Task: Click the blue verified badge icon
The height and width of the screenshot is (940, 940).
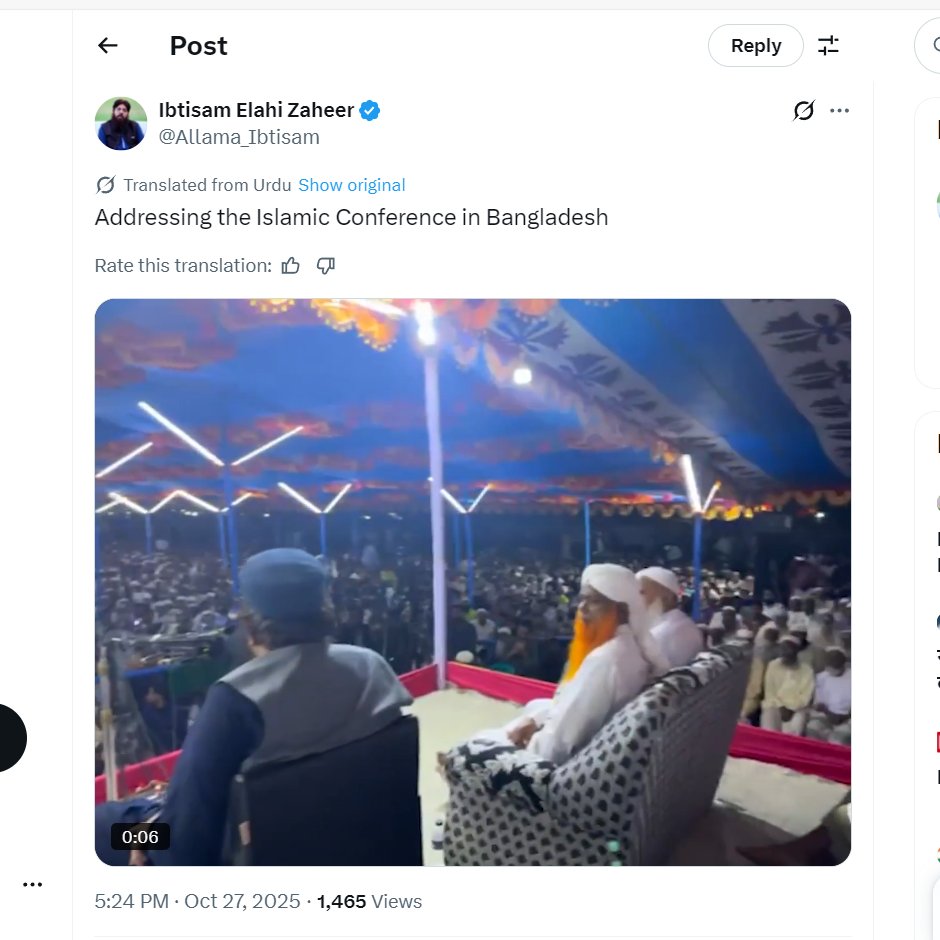Action: point(370,111)
